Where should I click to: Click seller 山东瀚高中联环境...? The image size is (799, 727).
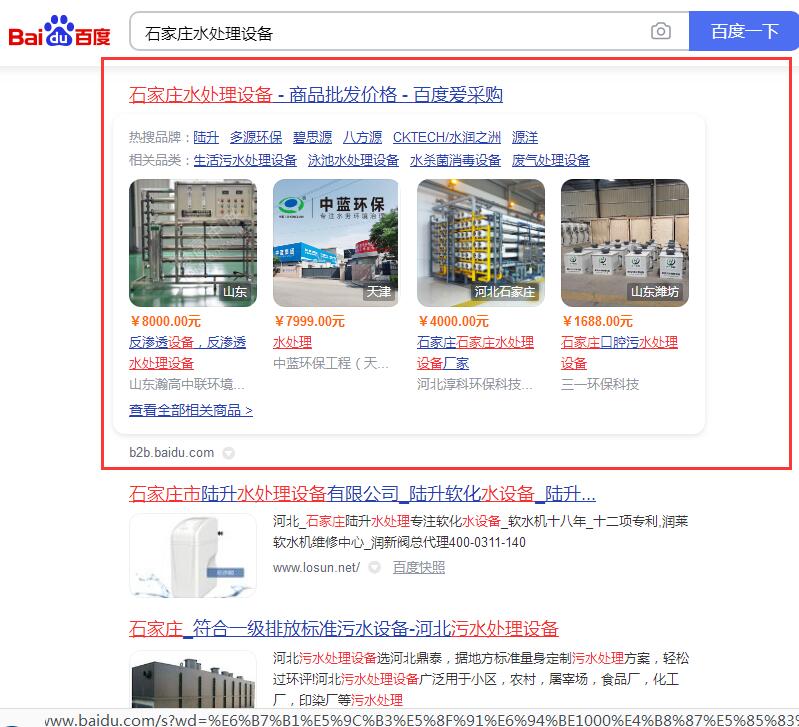[x=187, y=384]
